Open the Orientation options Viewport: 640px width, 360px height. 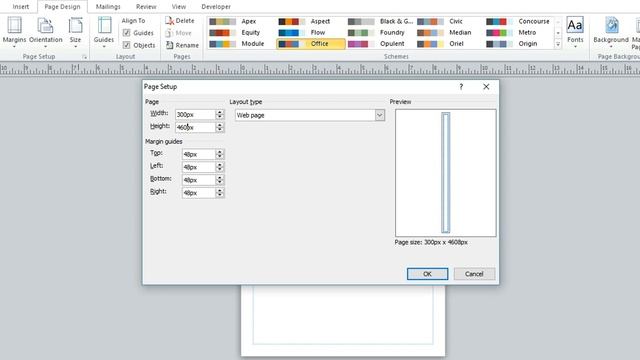click(x=46, y=32)
